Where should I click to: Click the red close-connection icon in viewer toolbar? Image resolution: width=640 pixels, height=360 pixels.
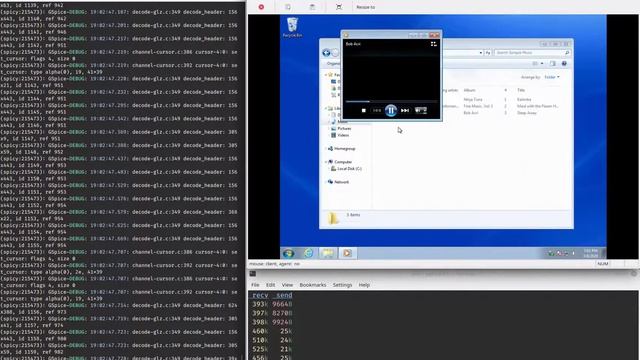(261, 7)
